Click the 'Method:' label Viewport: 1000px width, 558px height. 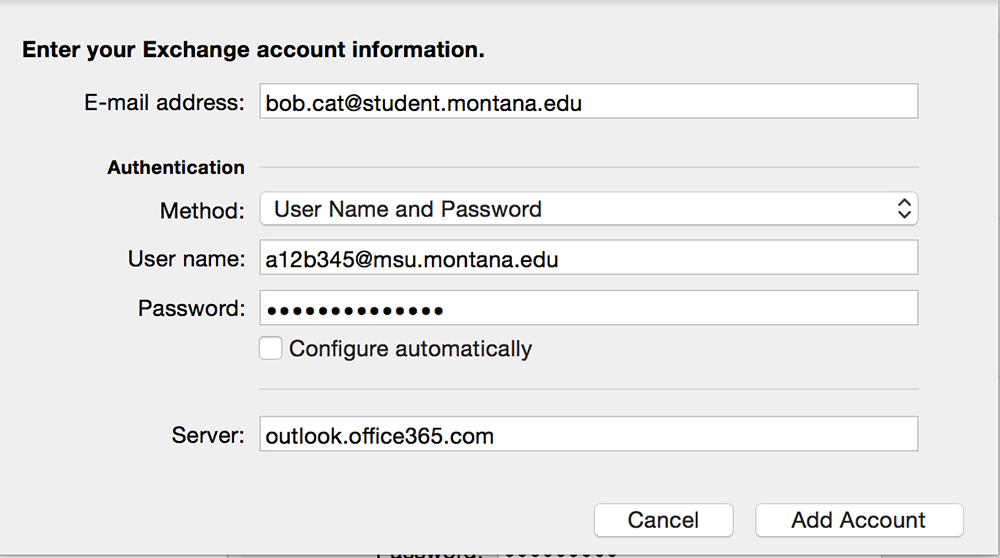pyautogui.click(x=202, y=210)
